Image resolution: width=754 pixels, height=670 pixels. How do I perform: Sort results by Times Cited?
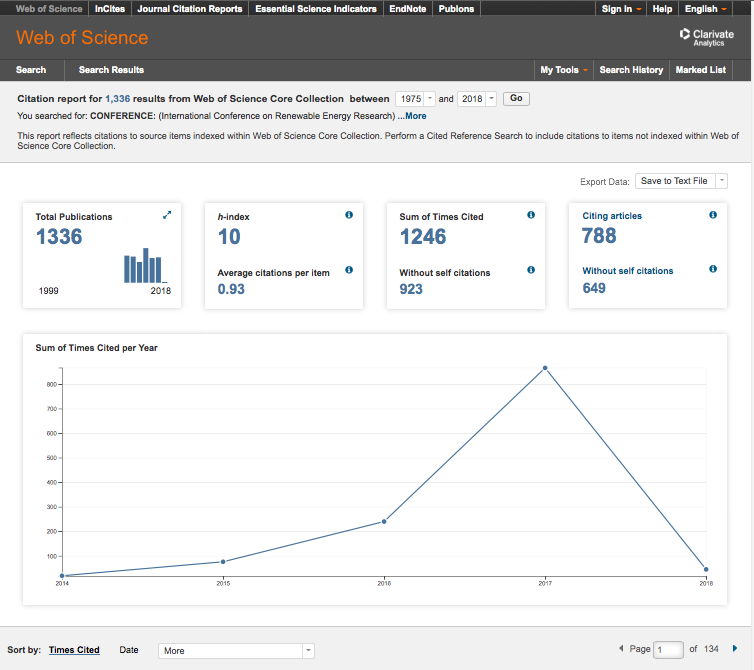click(x=74, y=650)
